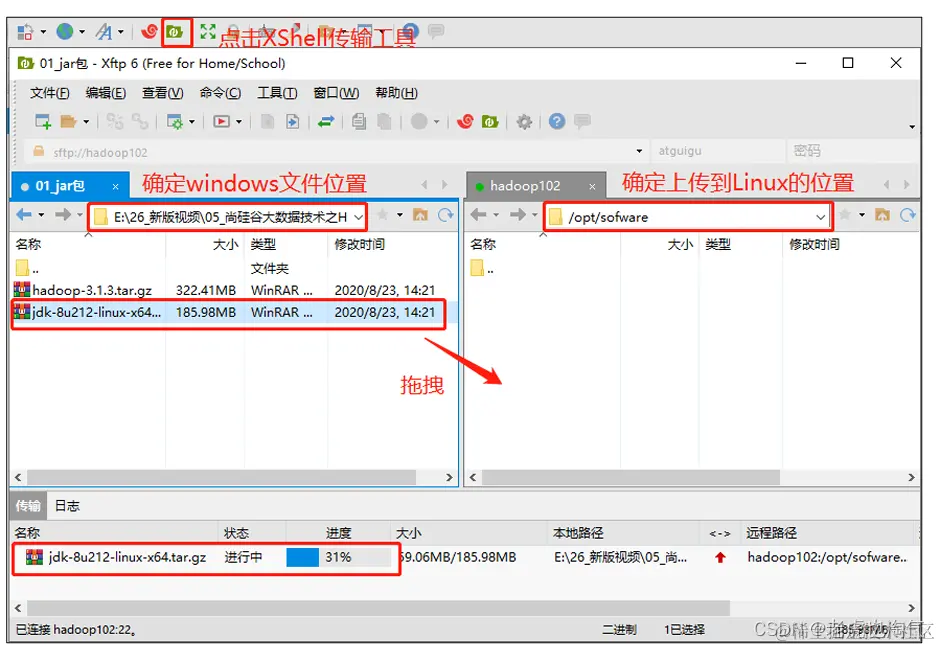Open the 帮助(H) menu

(x=396, y=93)
